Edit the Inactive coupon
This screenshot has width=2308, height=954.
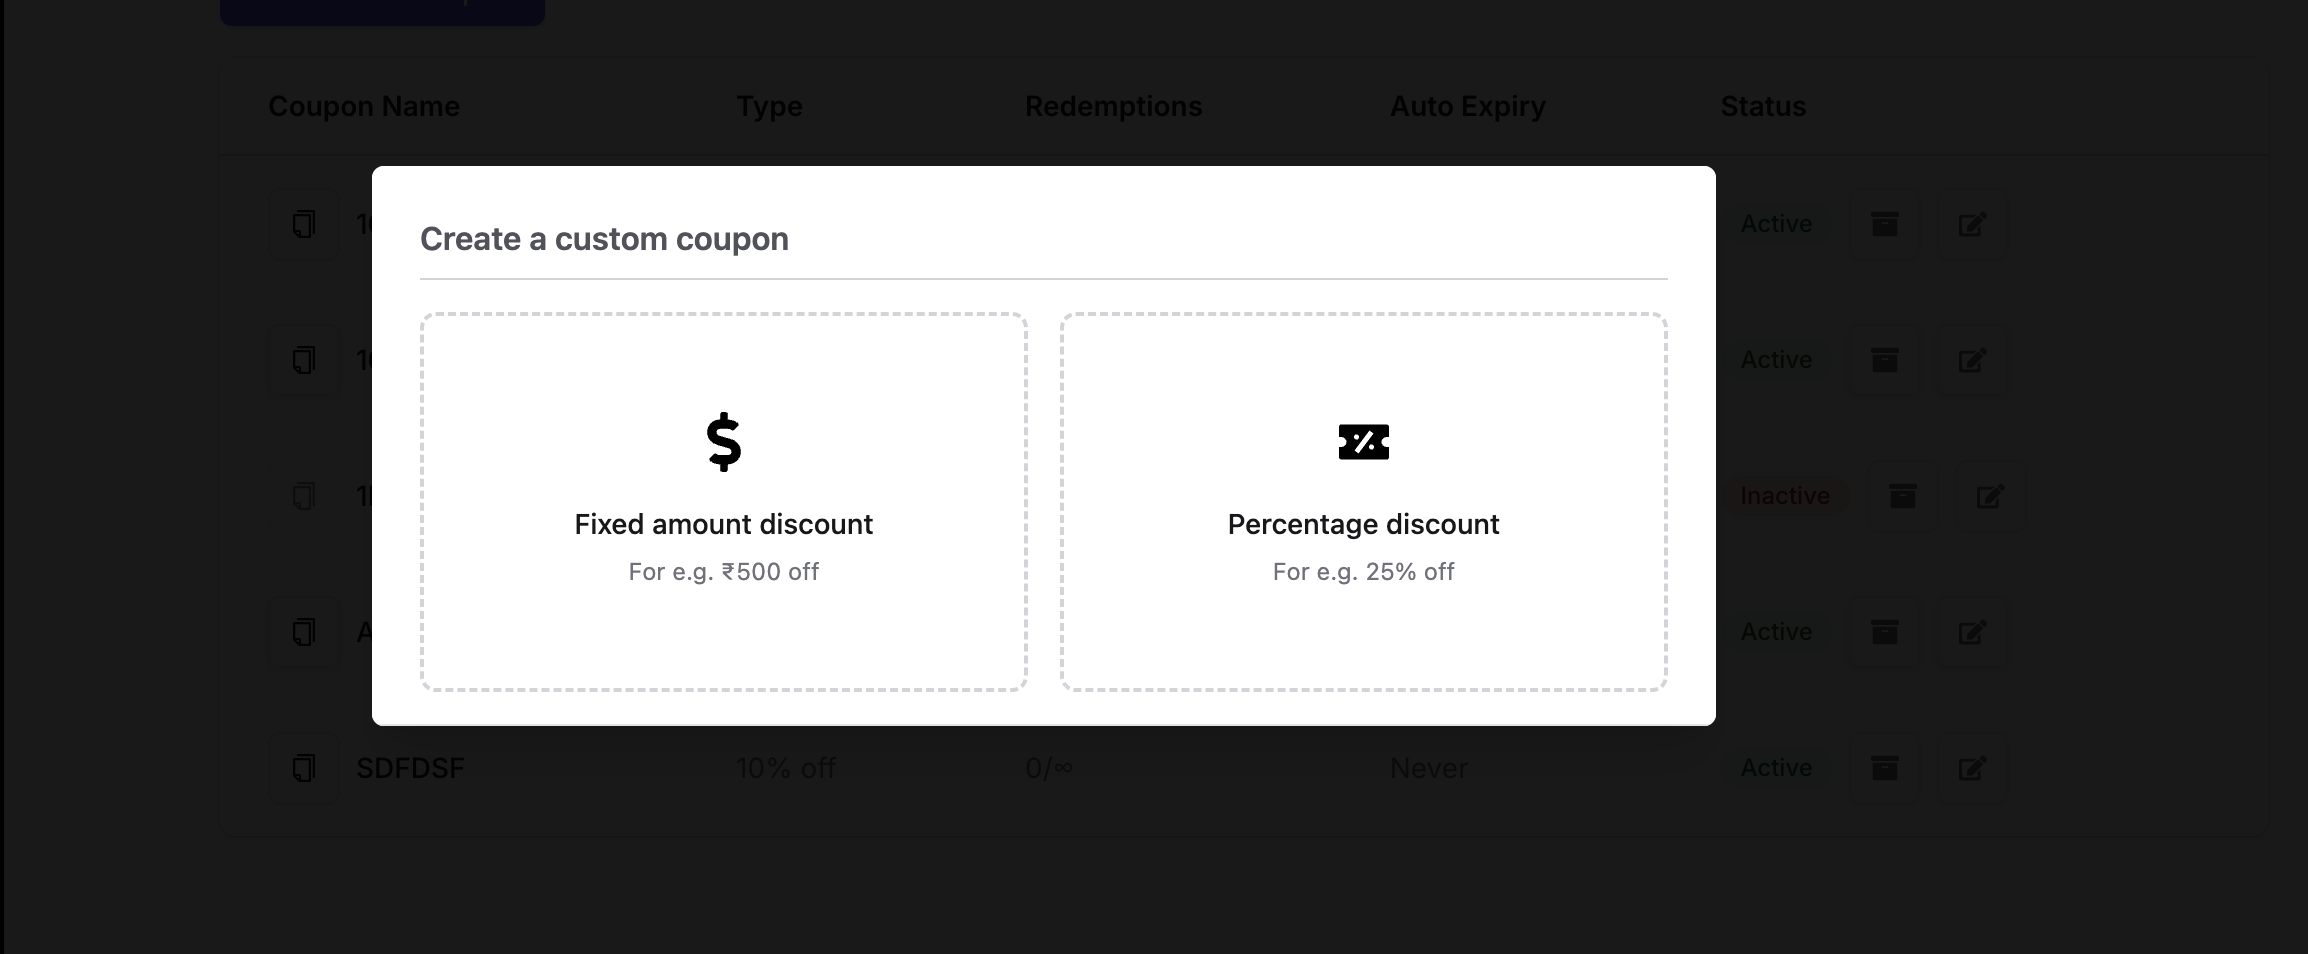point(1989,496)
